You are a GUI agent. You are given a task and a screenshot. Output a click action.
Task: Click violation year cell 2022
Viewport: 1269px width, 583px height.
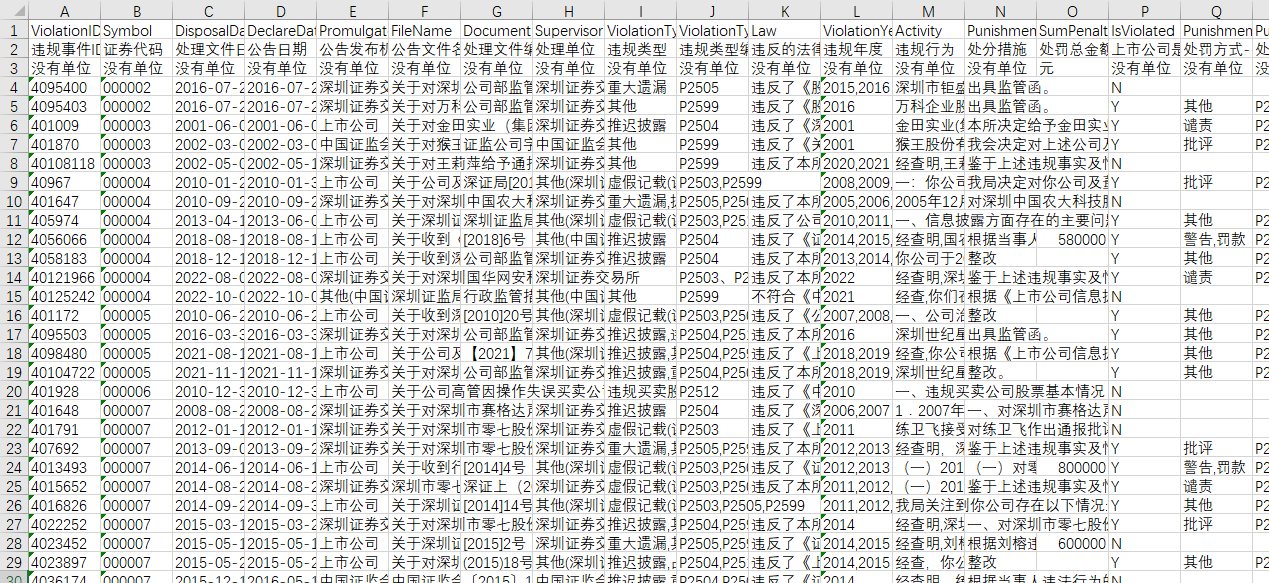pos(856,278)
